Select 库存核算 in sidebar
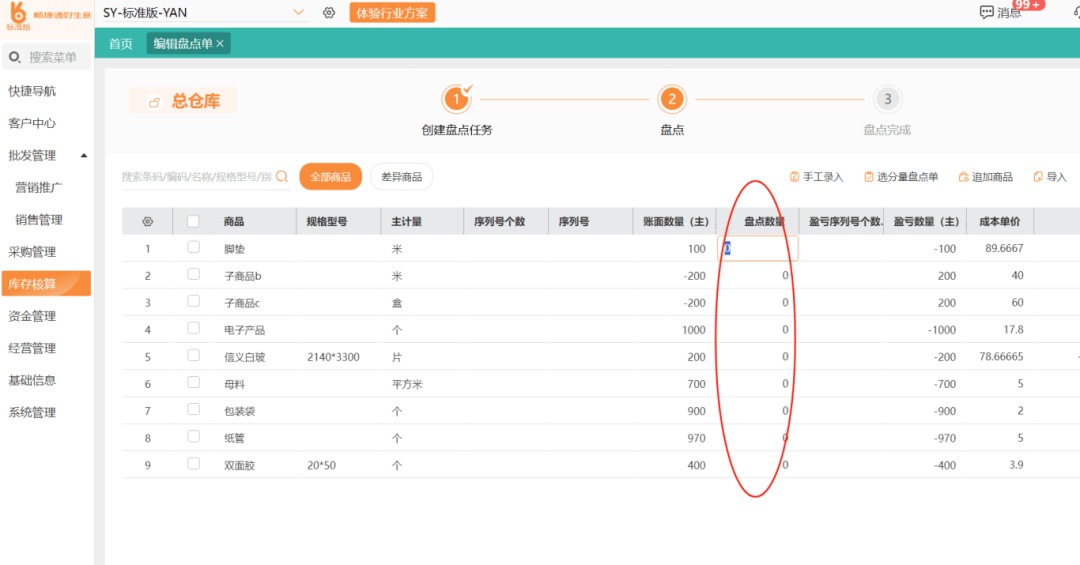Image resolution: width=1080 pixels, height=565 pixels. click(x=46, y=284)
